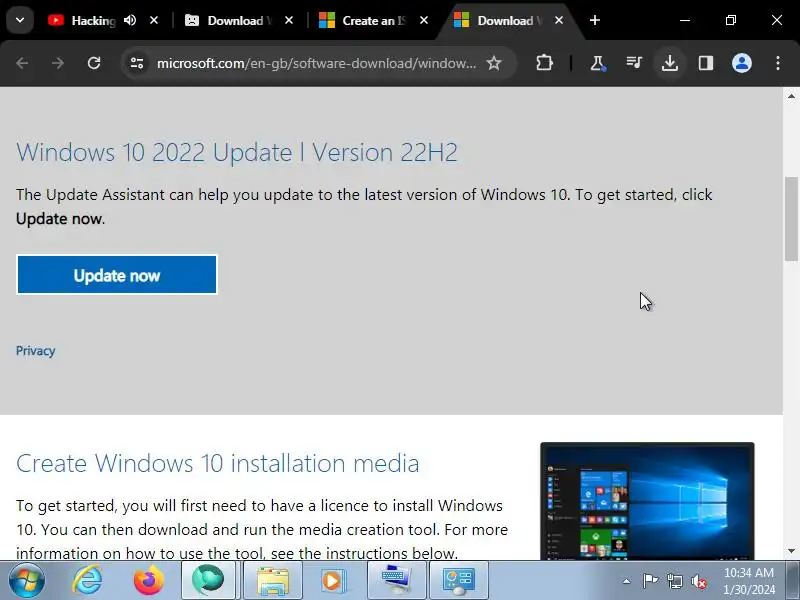Open the network tray icon
The width and height of the screenshot is (800, 600).
pos(675,581)
